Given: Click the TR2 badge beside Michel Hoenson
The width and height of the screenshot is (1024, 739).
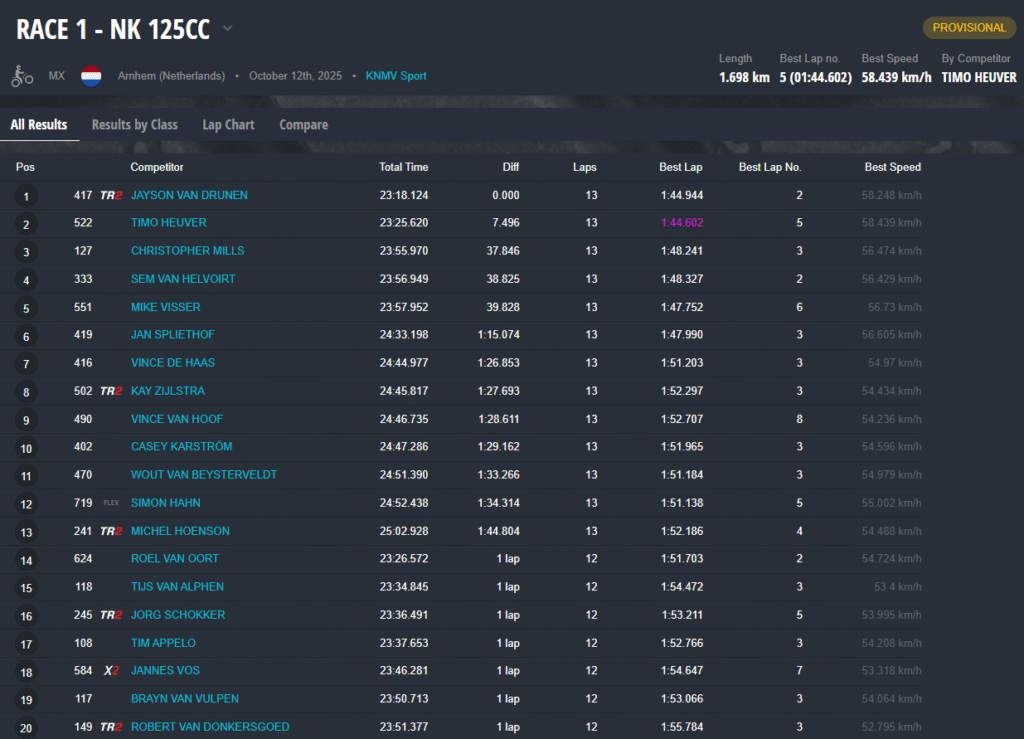Looking at the screenshot, I should coord(111,531).
